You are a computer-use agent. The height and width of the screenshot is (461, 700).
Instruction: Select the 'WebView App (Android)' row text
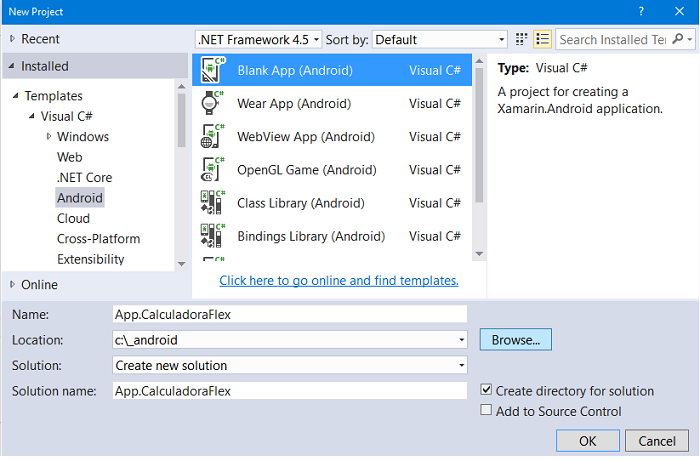(x=306, y=137)
